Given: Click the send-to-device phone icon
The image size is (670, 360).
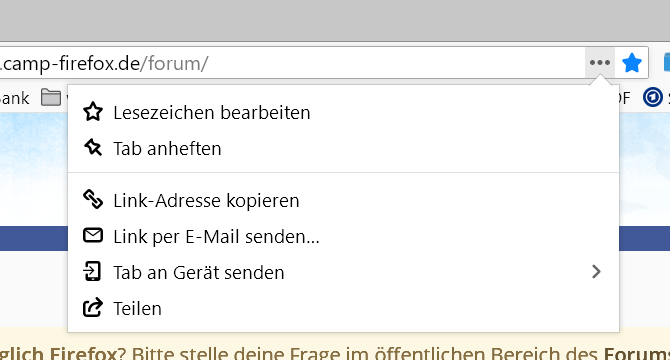Looking at the screenshot, I should tap(92, 272).
